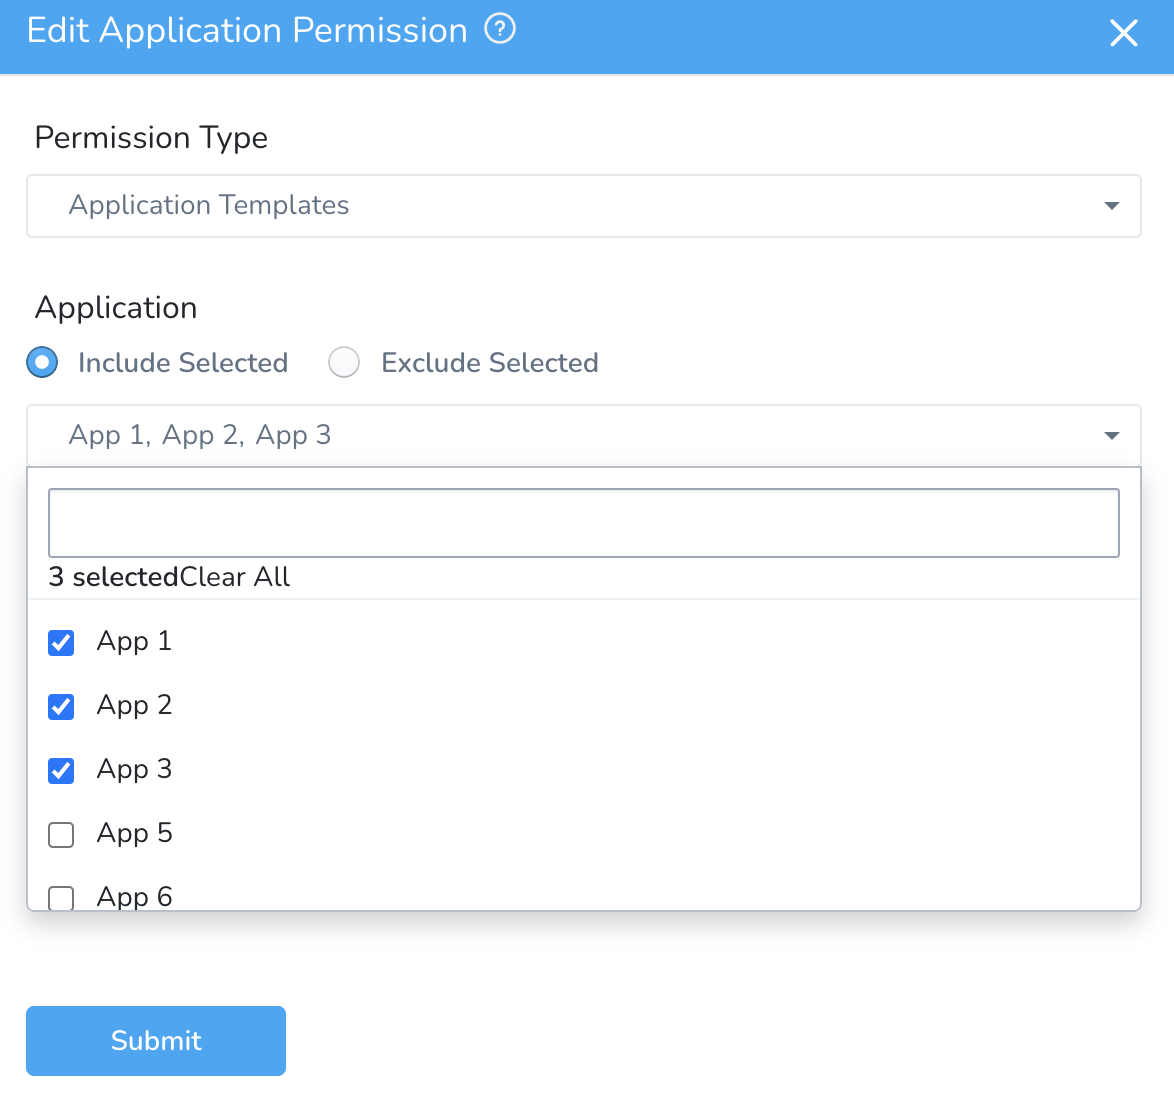This screenshot has width=1174, height=1101.
Task: Submit the application permission changes
Action: tap(156, 1040)
